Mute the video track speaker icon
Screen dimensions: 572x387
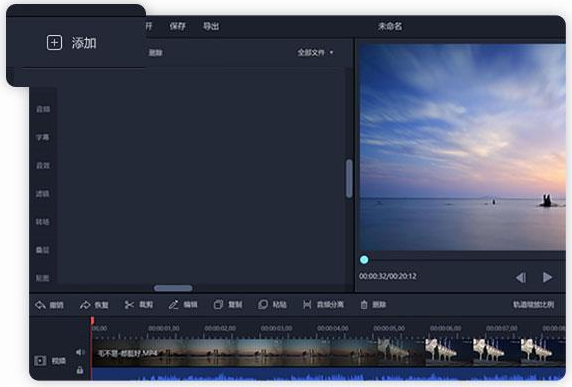[80, 352]
